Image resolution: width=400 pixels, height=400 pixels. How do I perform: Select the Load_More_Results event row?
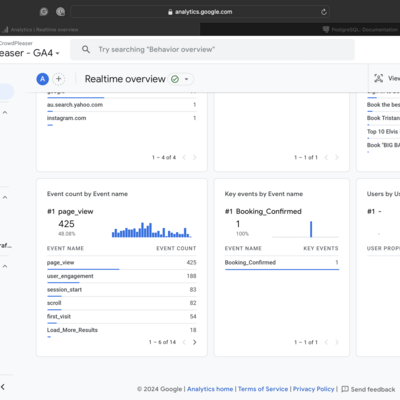(122, 331)
